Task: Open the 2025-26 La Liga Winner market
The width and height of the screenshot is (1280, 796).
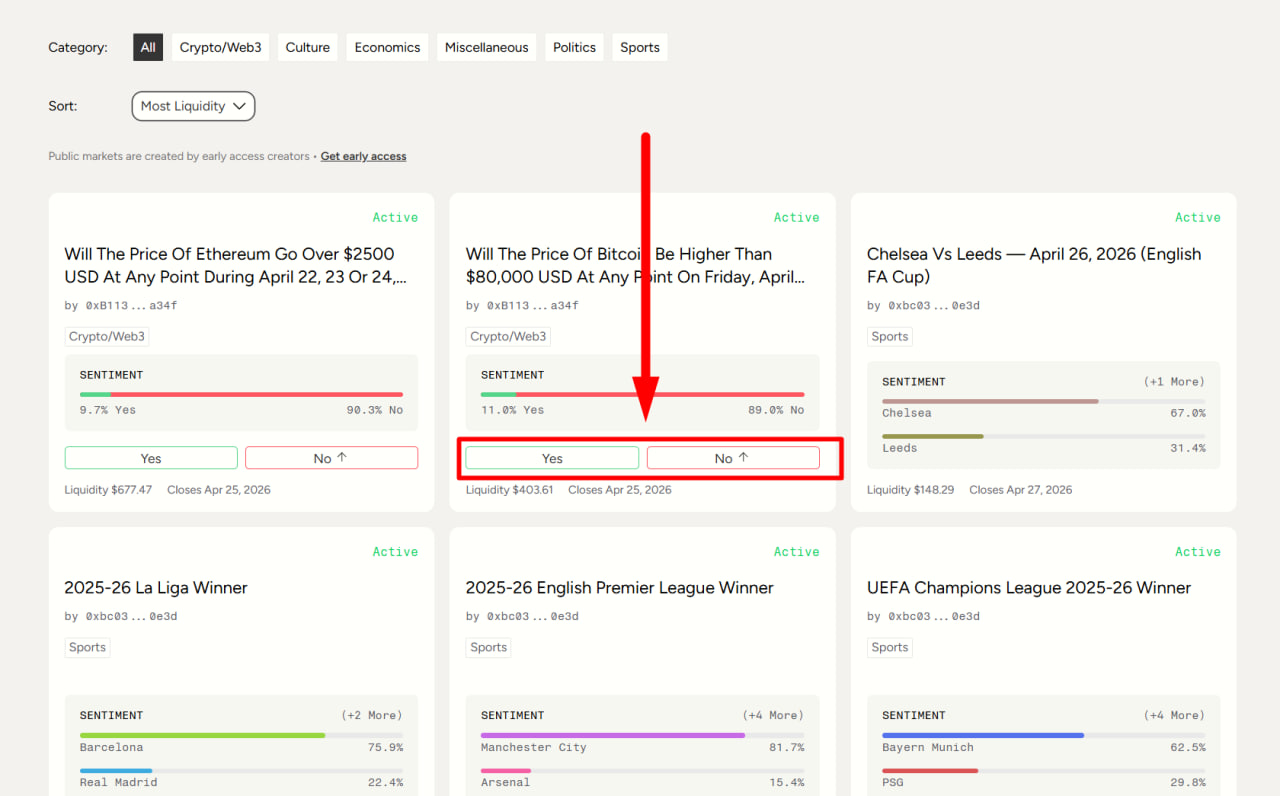Action: click(156, 588)
